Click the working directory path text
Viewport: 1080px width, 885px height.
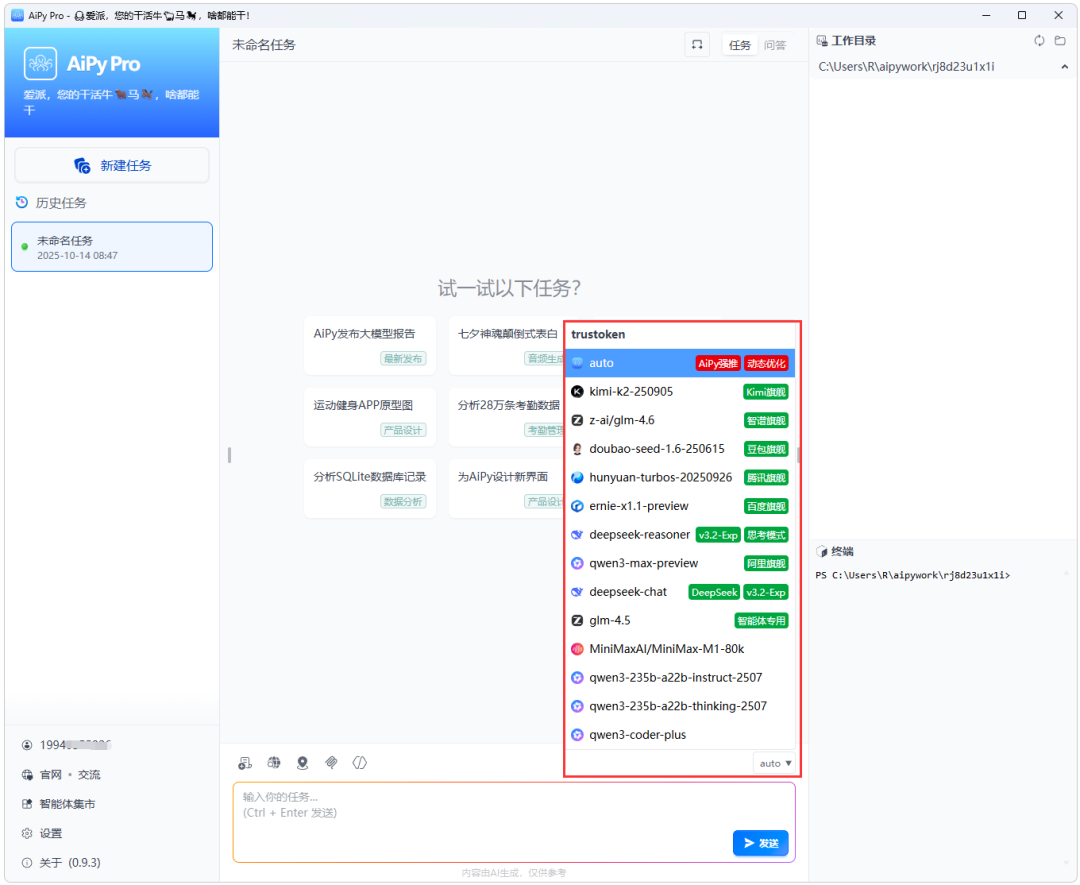[x=906, y=67]
